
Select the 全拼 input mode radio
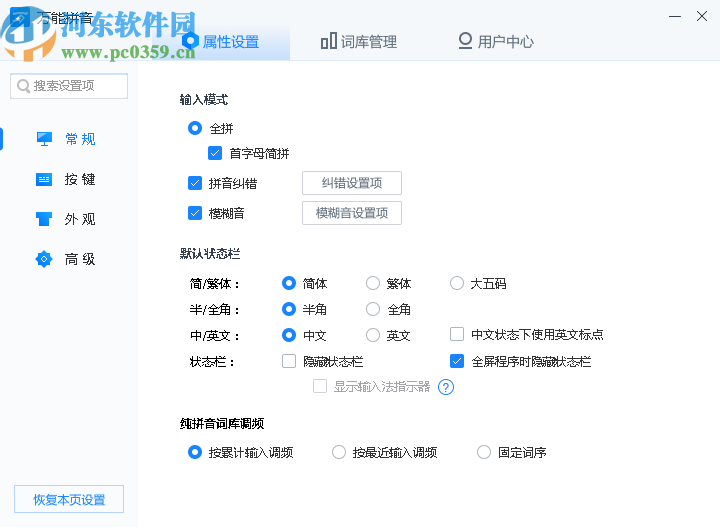195,128
